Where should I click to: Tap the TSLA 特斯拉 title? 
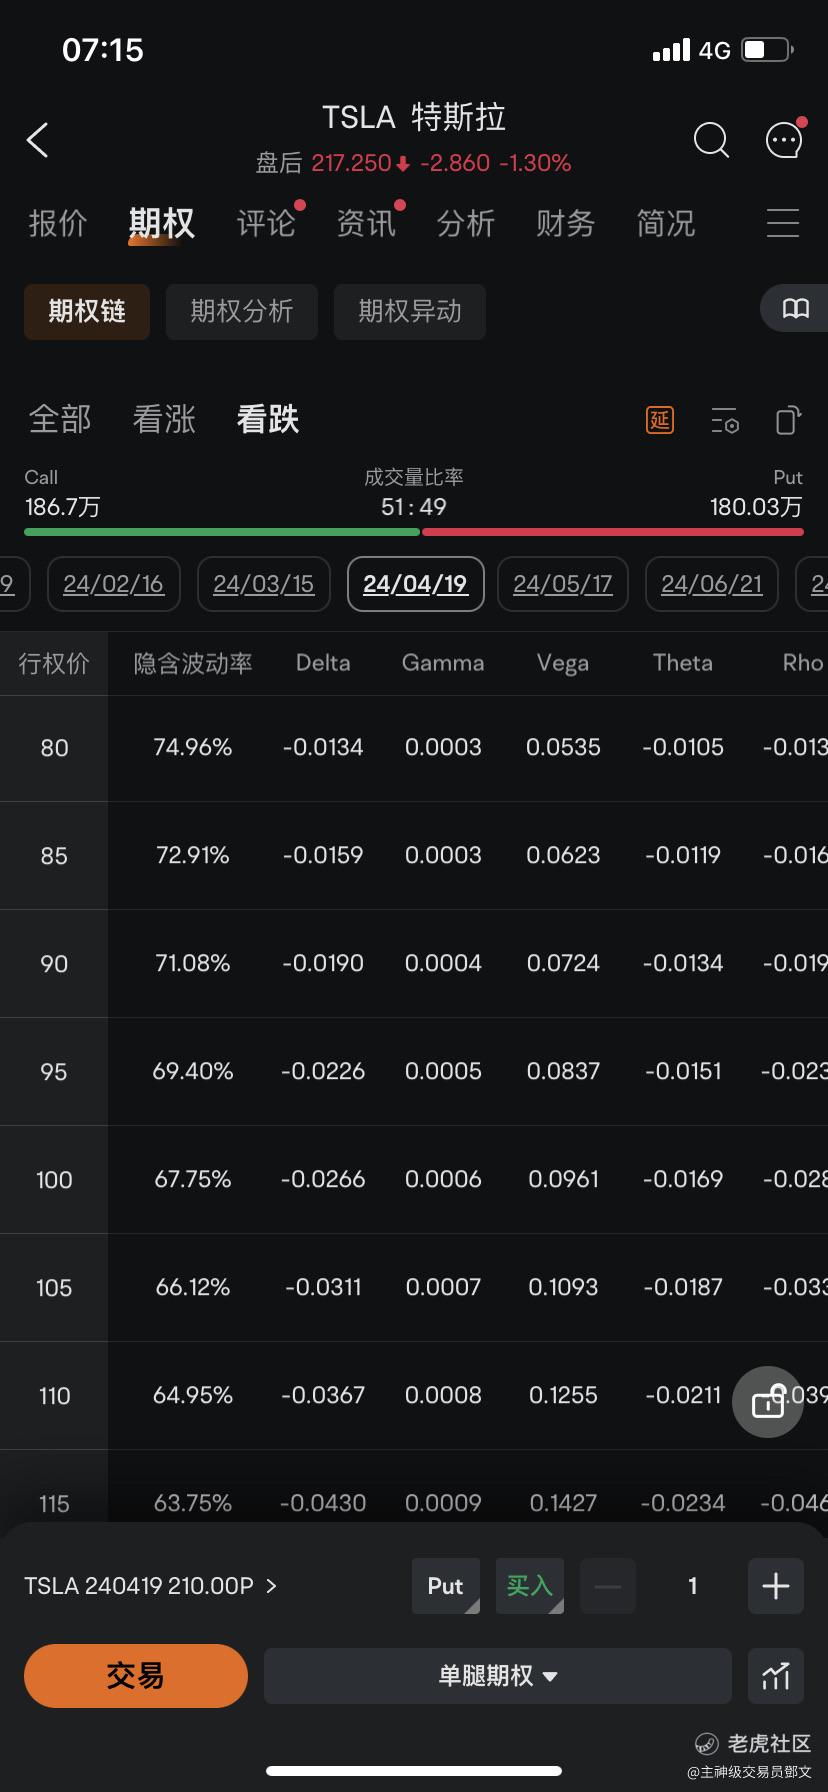pyautogui.click(x=414, y=118)
